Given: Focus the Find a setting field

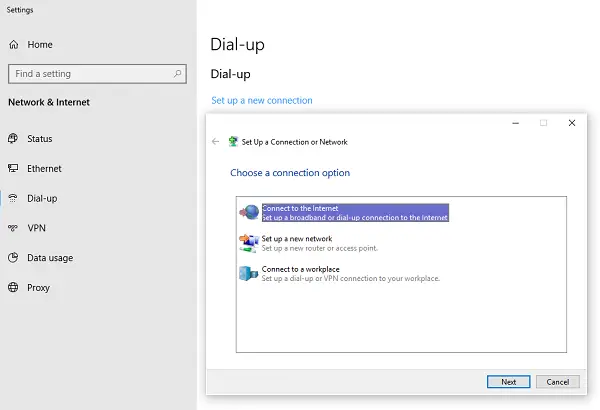Looking at the screenshot, I should pyautogui.click(x=97, y=74).
